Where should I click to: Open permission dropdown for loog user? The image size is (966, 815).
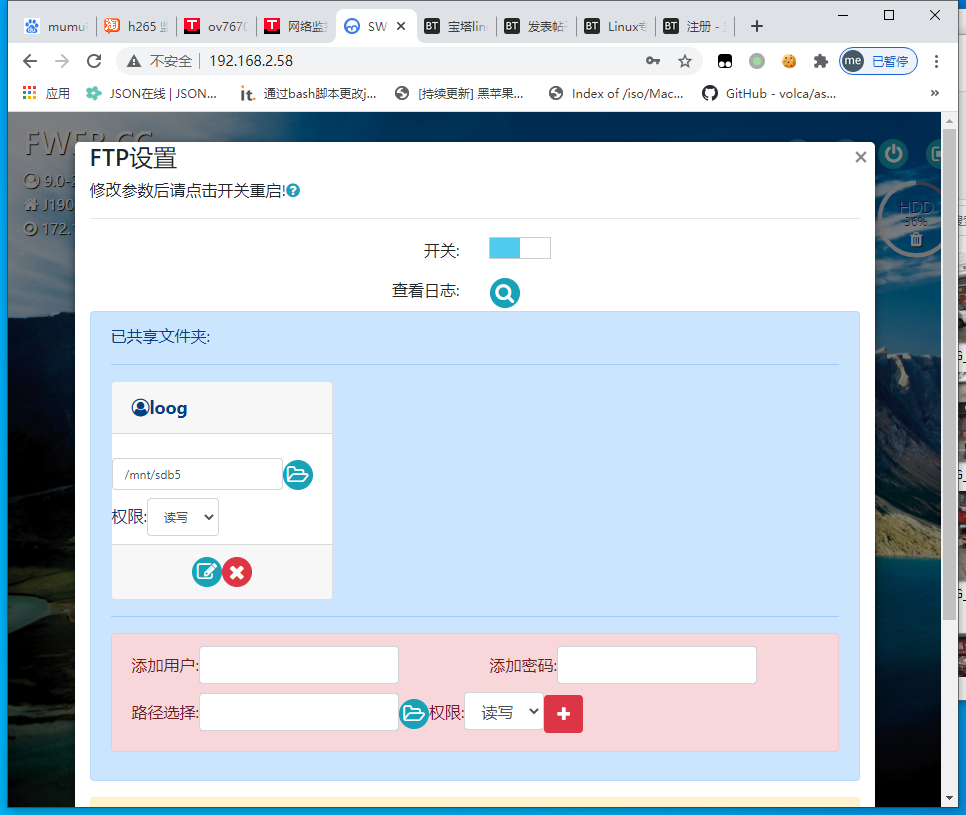(x=183, y=517)
